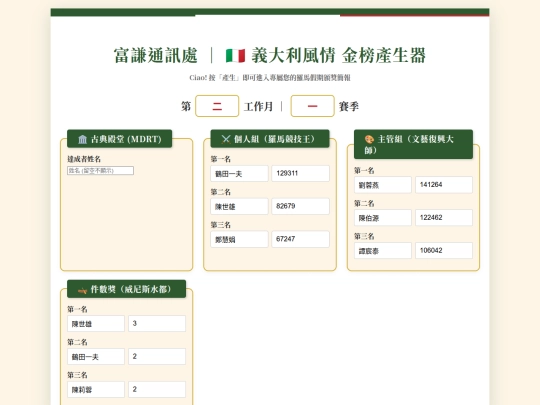540x405 pixels.
Task: Edit case-count first place value 3
Action: (x=157, y=324)
